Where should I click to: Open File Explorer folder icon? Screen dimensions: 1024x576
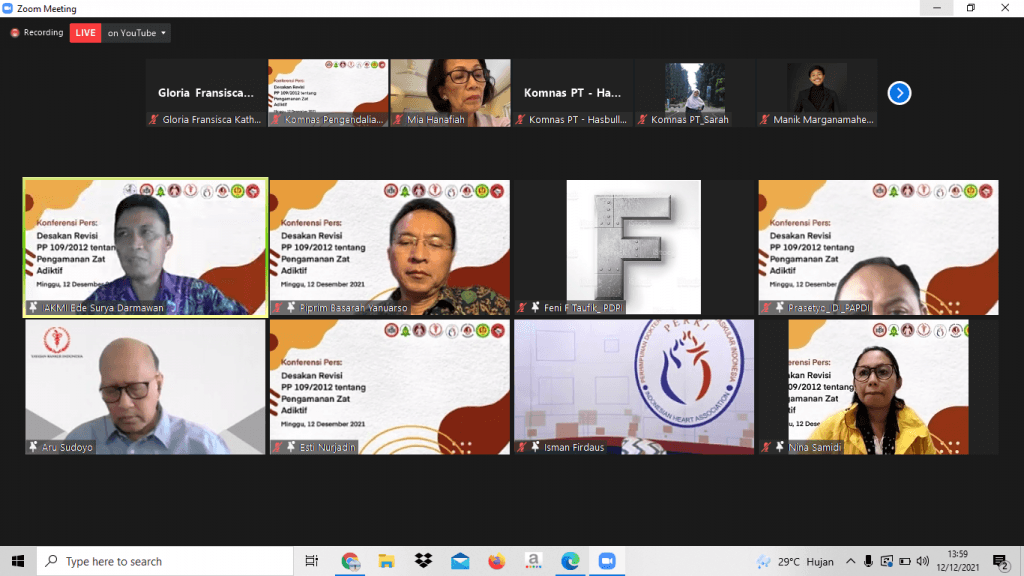click(387, 561)
